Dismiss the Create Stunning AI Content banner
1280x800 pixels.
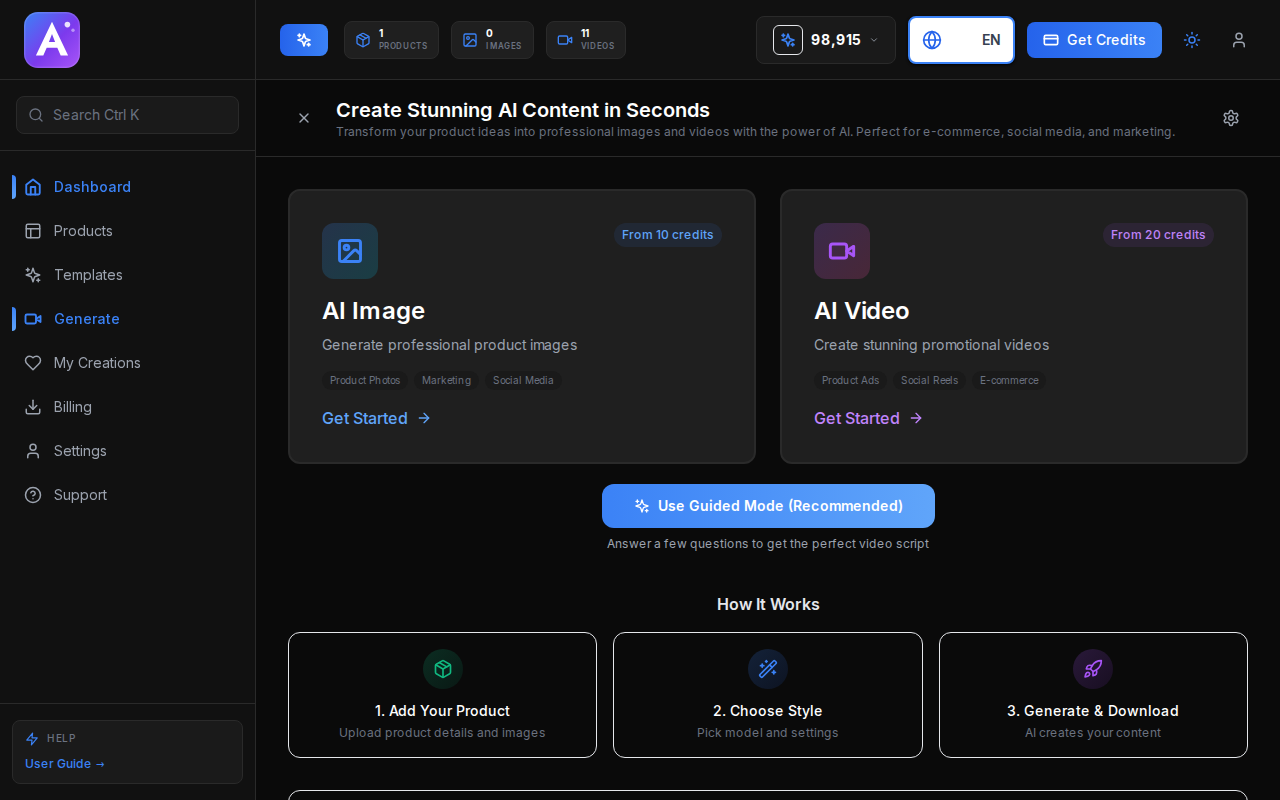click(x=304, y=118)
